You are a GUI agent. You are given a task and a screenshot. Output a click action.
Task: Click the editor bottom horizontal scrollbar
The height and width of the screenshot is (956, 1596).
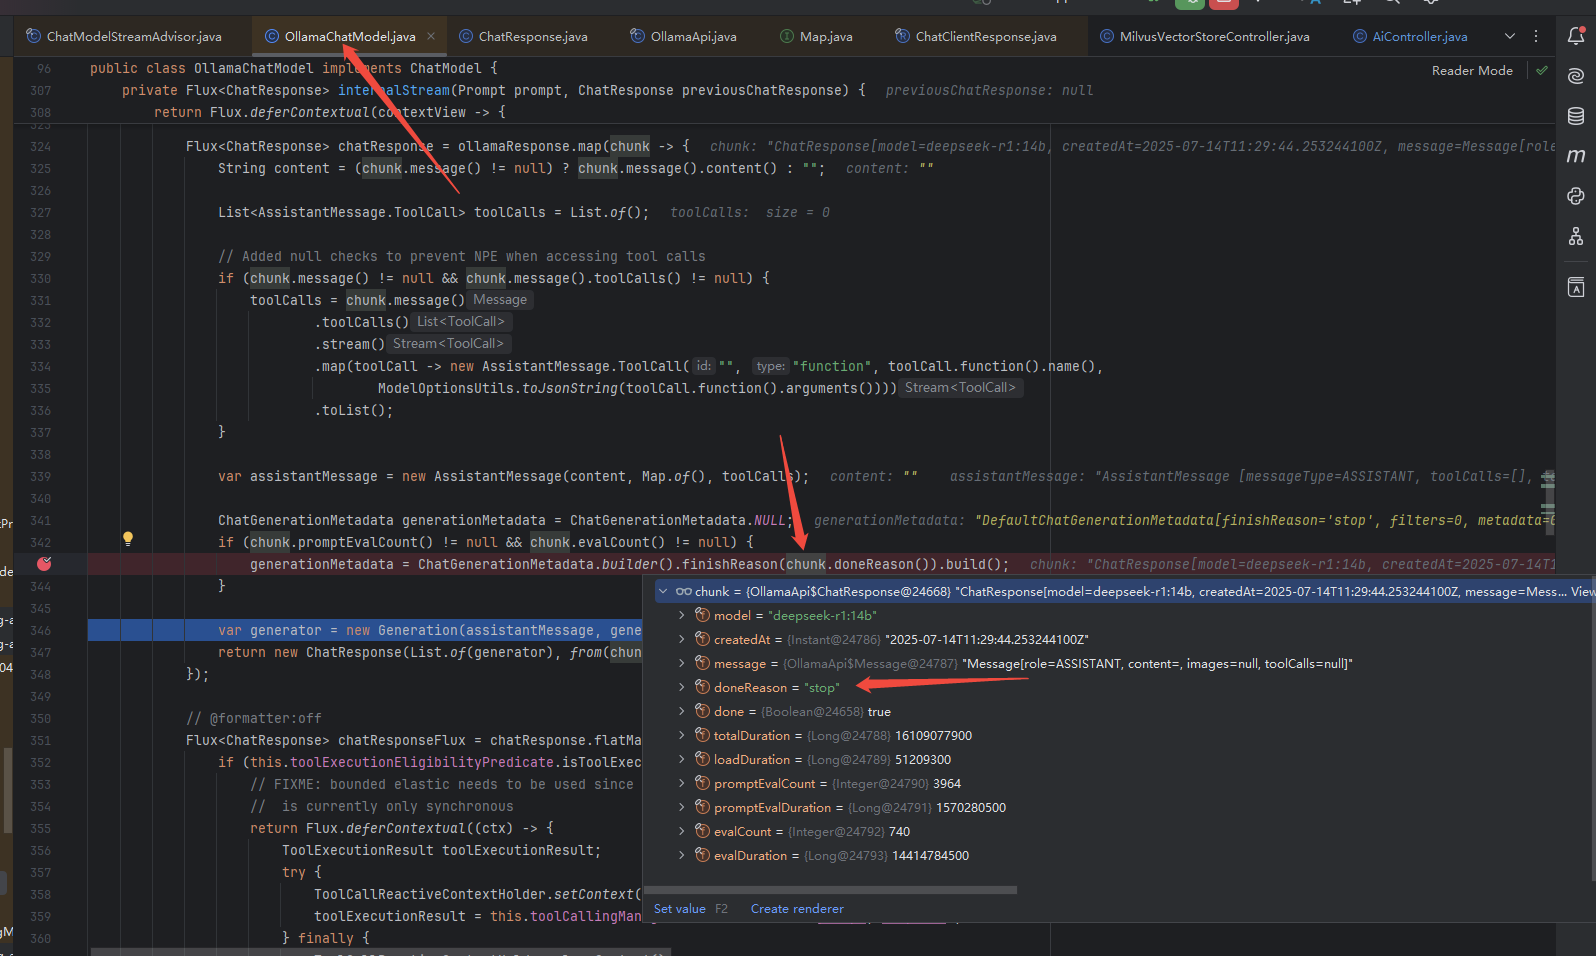click(x=380, y=952)
